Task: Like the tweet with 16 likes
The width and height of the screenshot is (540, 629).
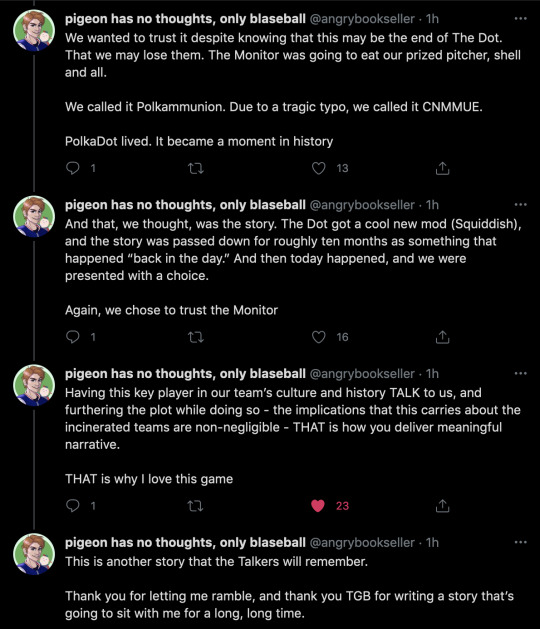Action: [x=319, y=337]
